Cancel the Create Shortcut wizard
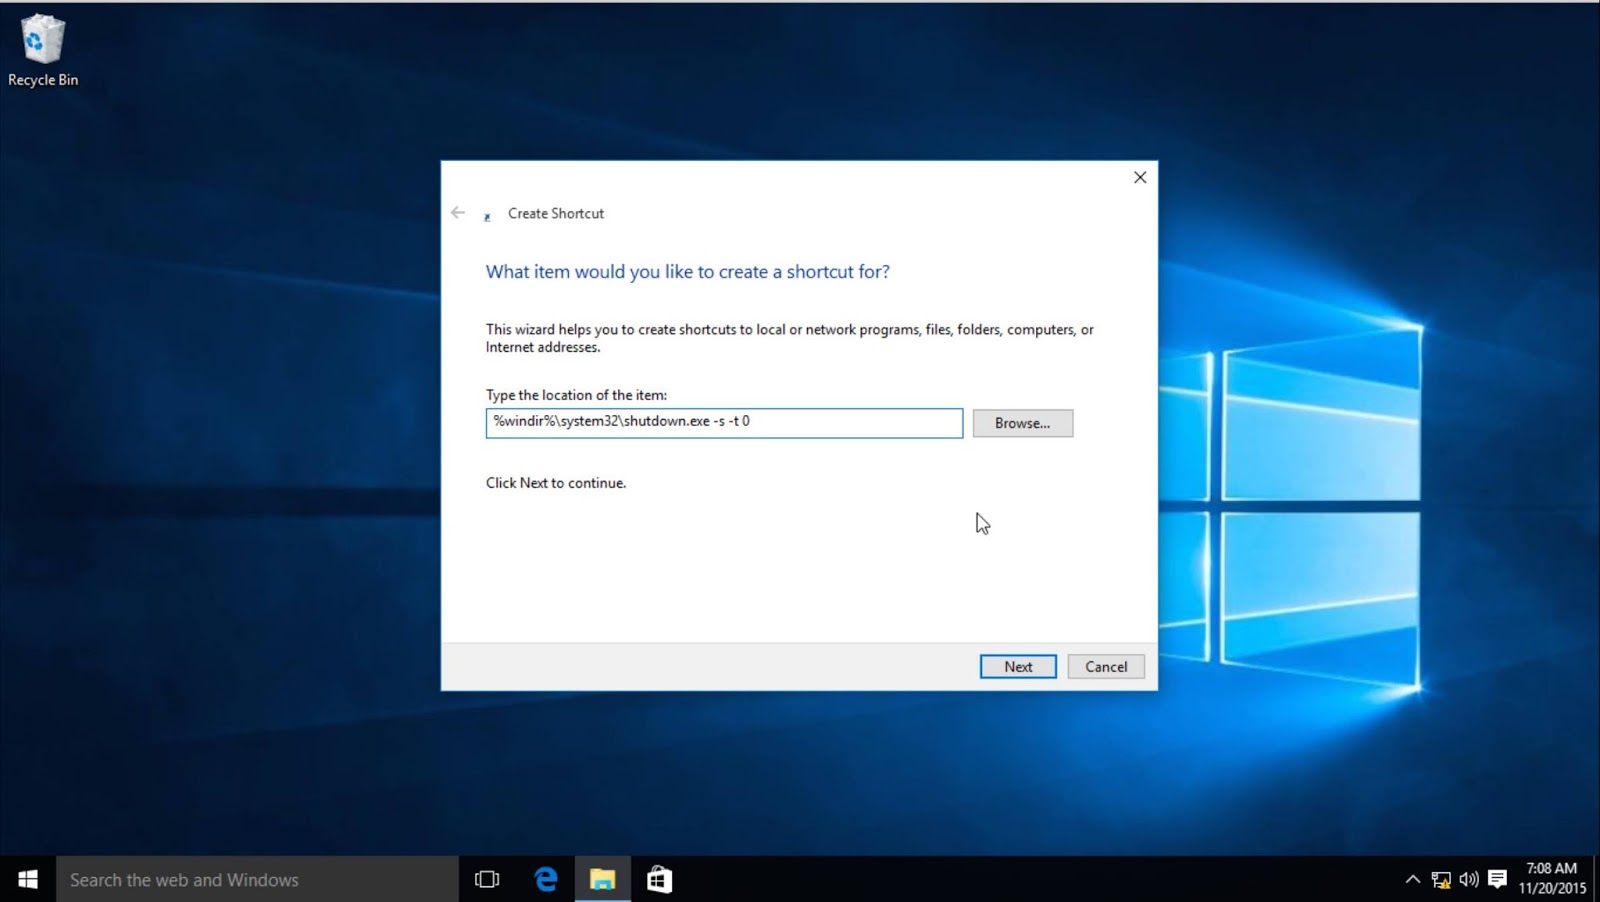Viewport: 1600px width, 902px height. tap(1105, 666)
